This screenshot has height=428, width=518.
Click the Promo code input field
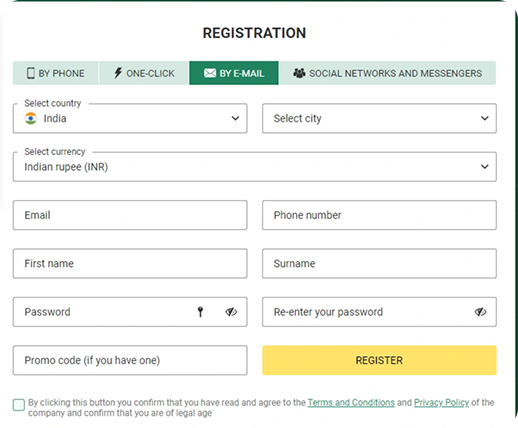[130, 360]
